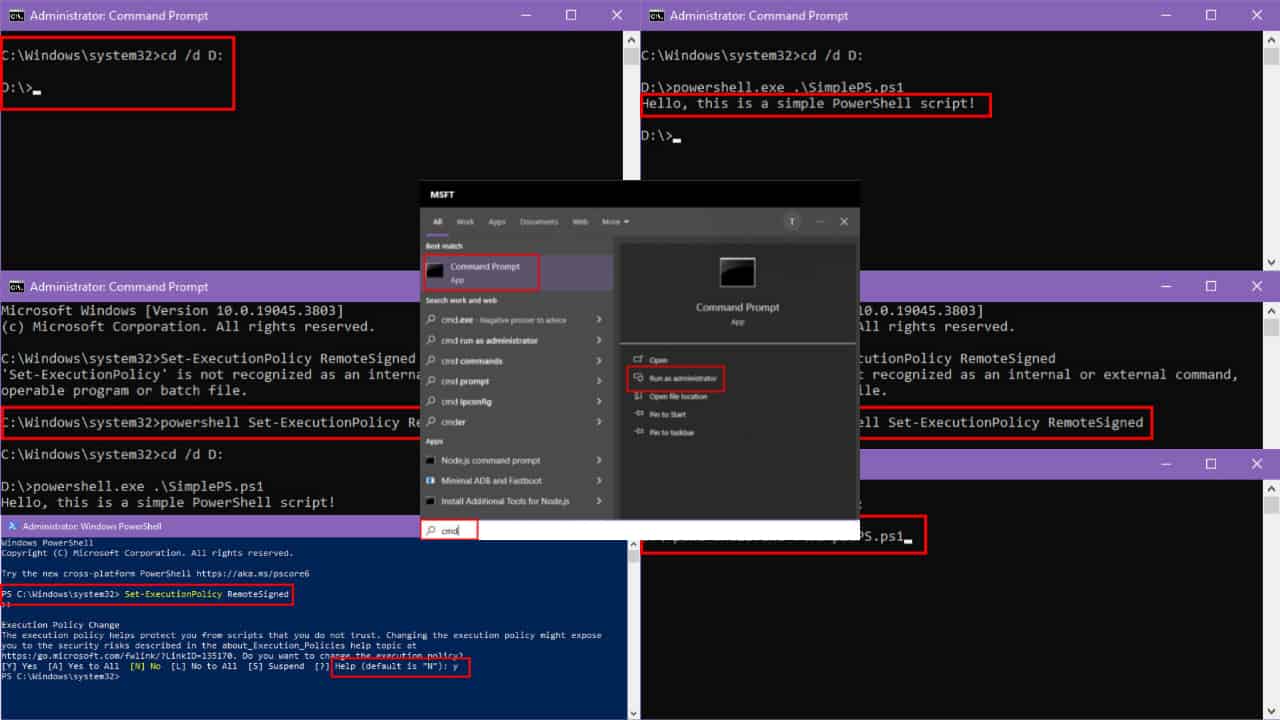Click the Pin to Start pin icon

638,414
